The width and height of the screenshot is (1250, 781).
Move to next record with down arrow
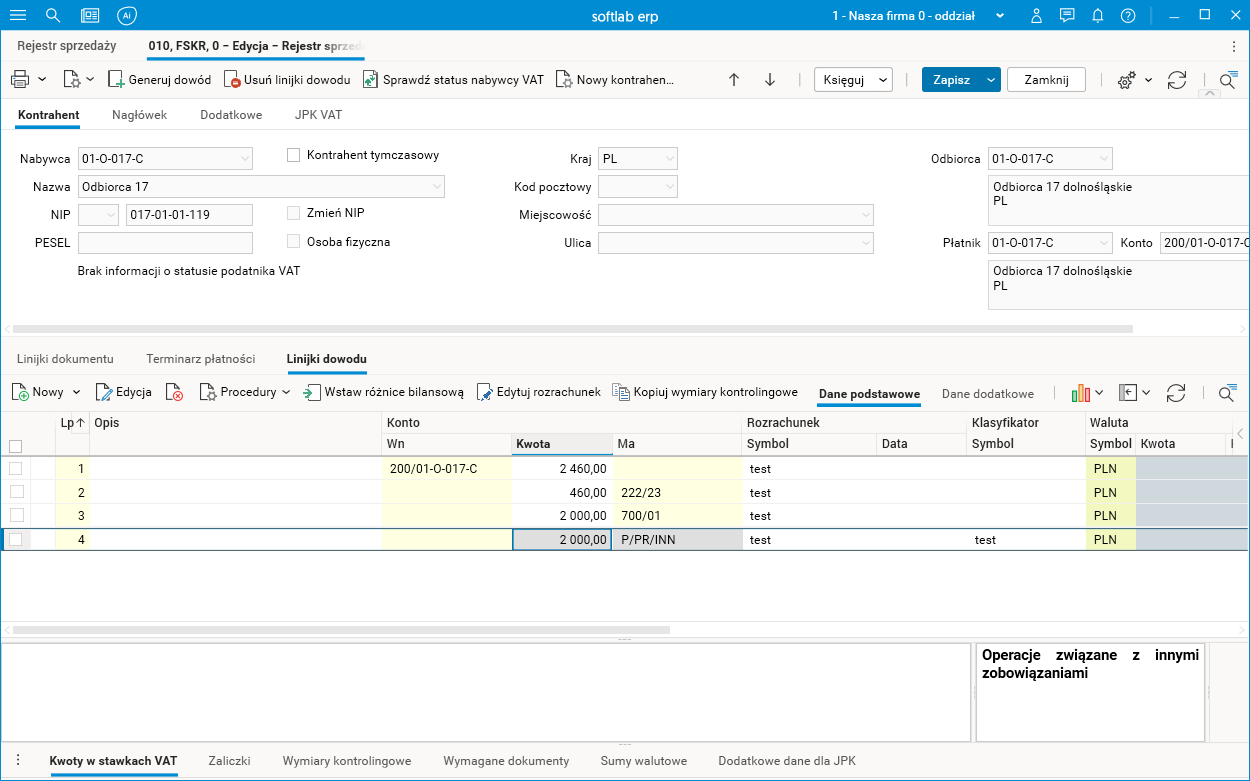(770, 80)
